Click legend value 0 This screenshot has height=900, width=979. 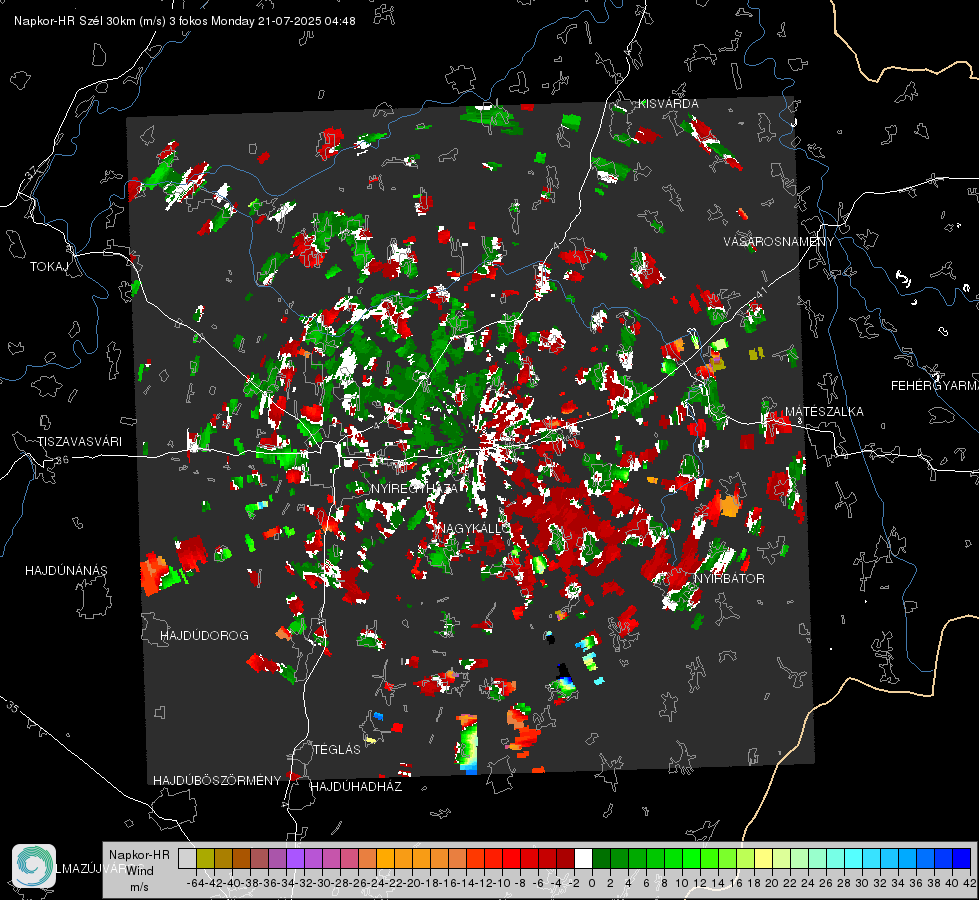point(592,883)
